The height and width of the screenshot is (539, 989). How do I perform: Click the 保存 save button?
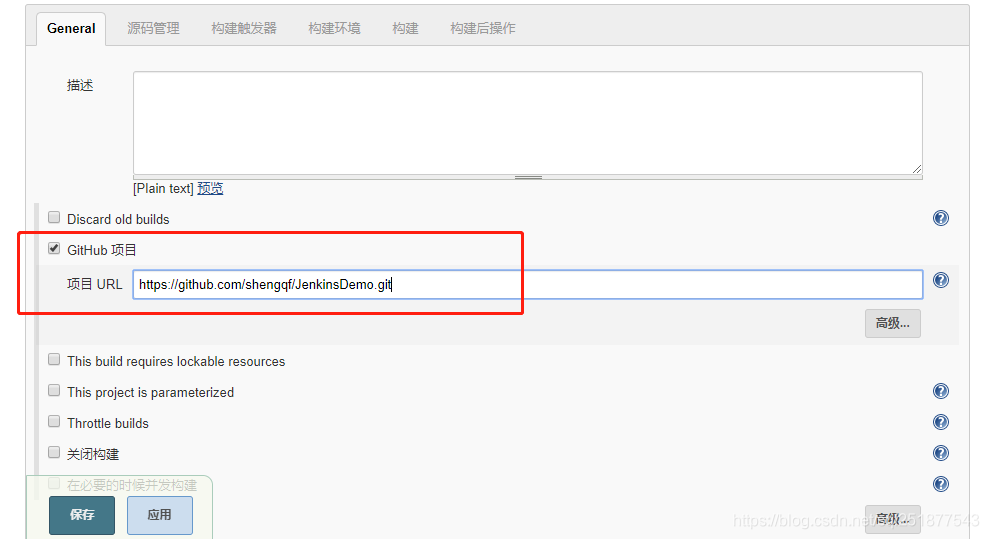[x=82, y=515]
